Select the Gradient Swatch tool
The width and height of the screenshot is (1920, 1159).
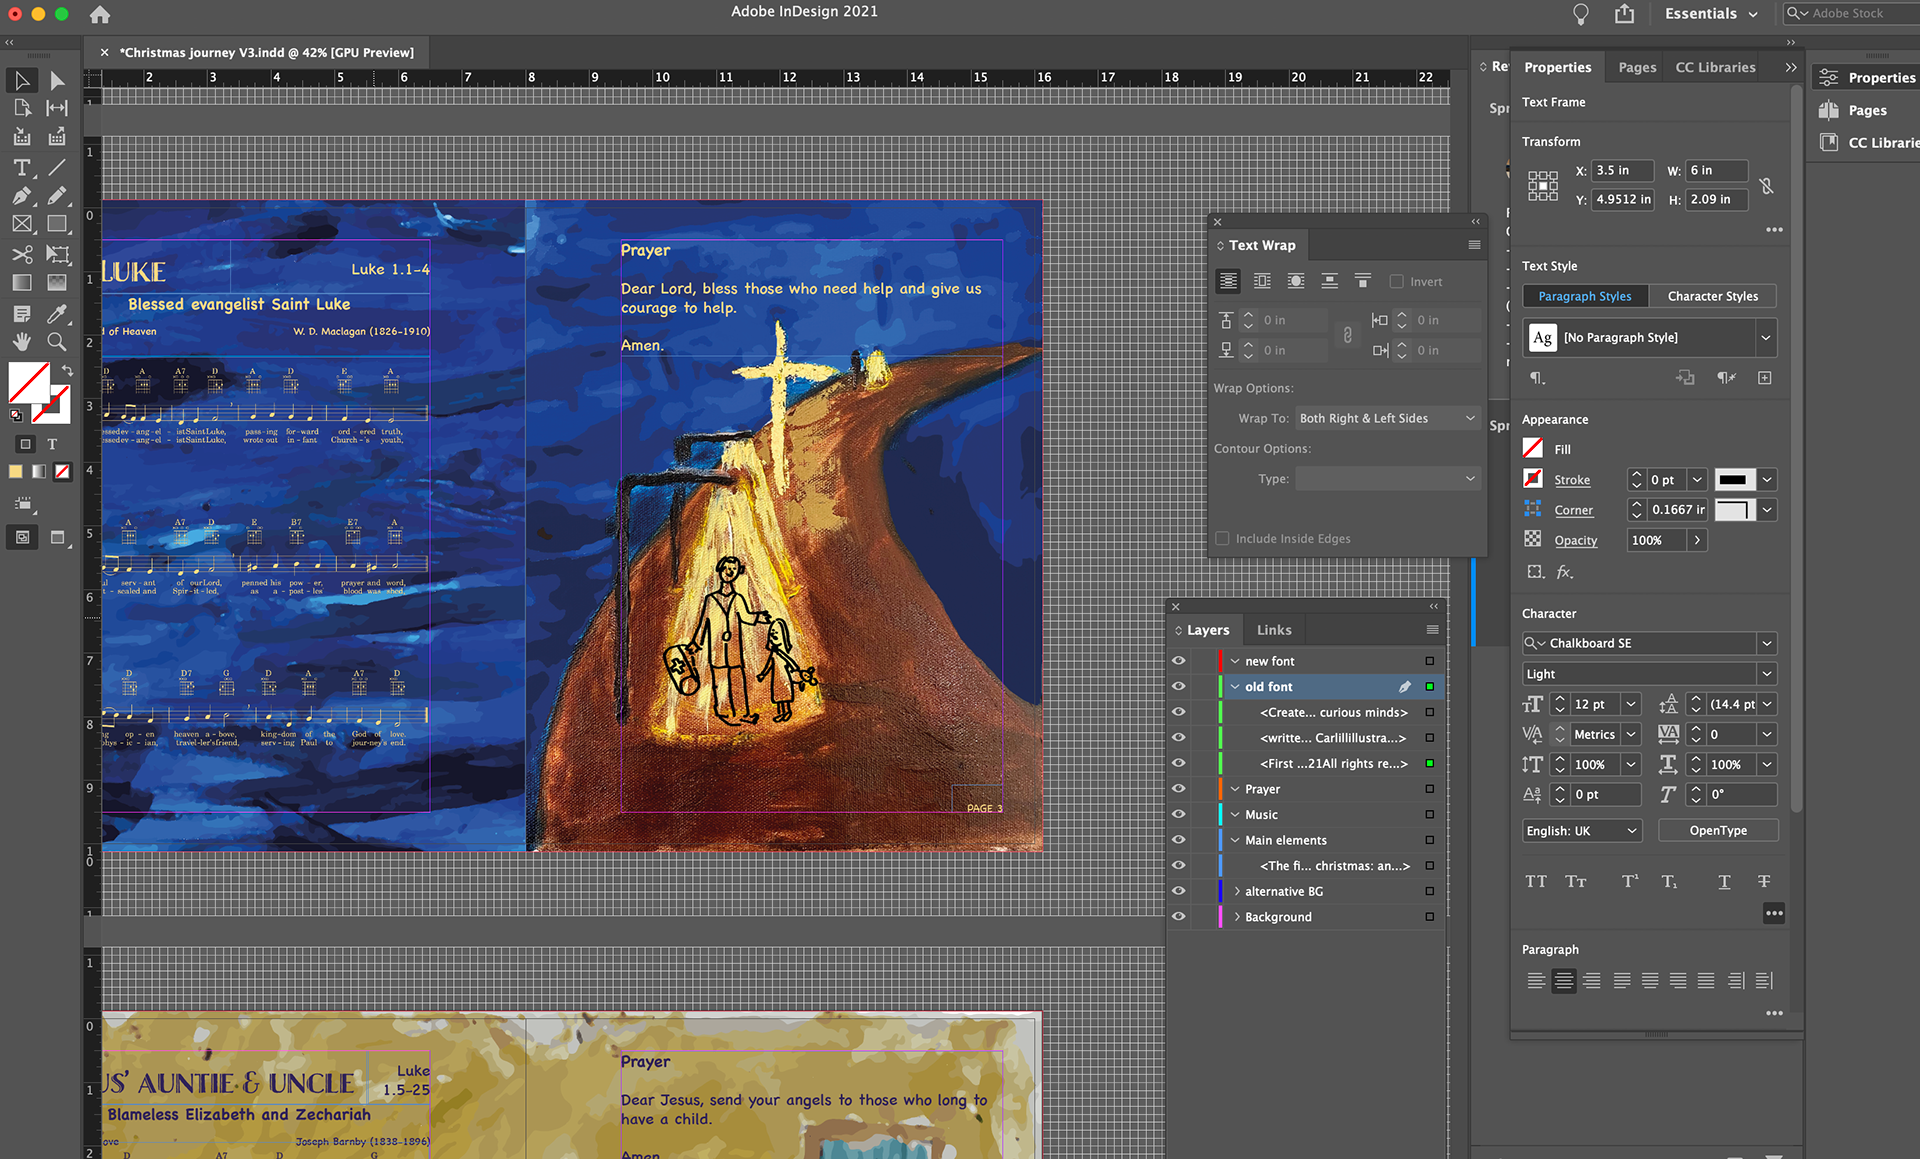tap(22, 283)
